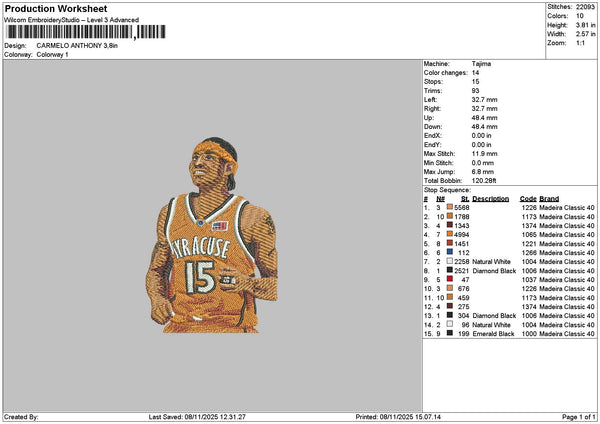Select stitch count 304 in stop 13

click(x=463, y=316)
